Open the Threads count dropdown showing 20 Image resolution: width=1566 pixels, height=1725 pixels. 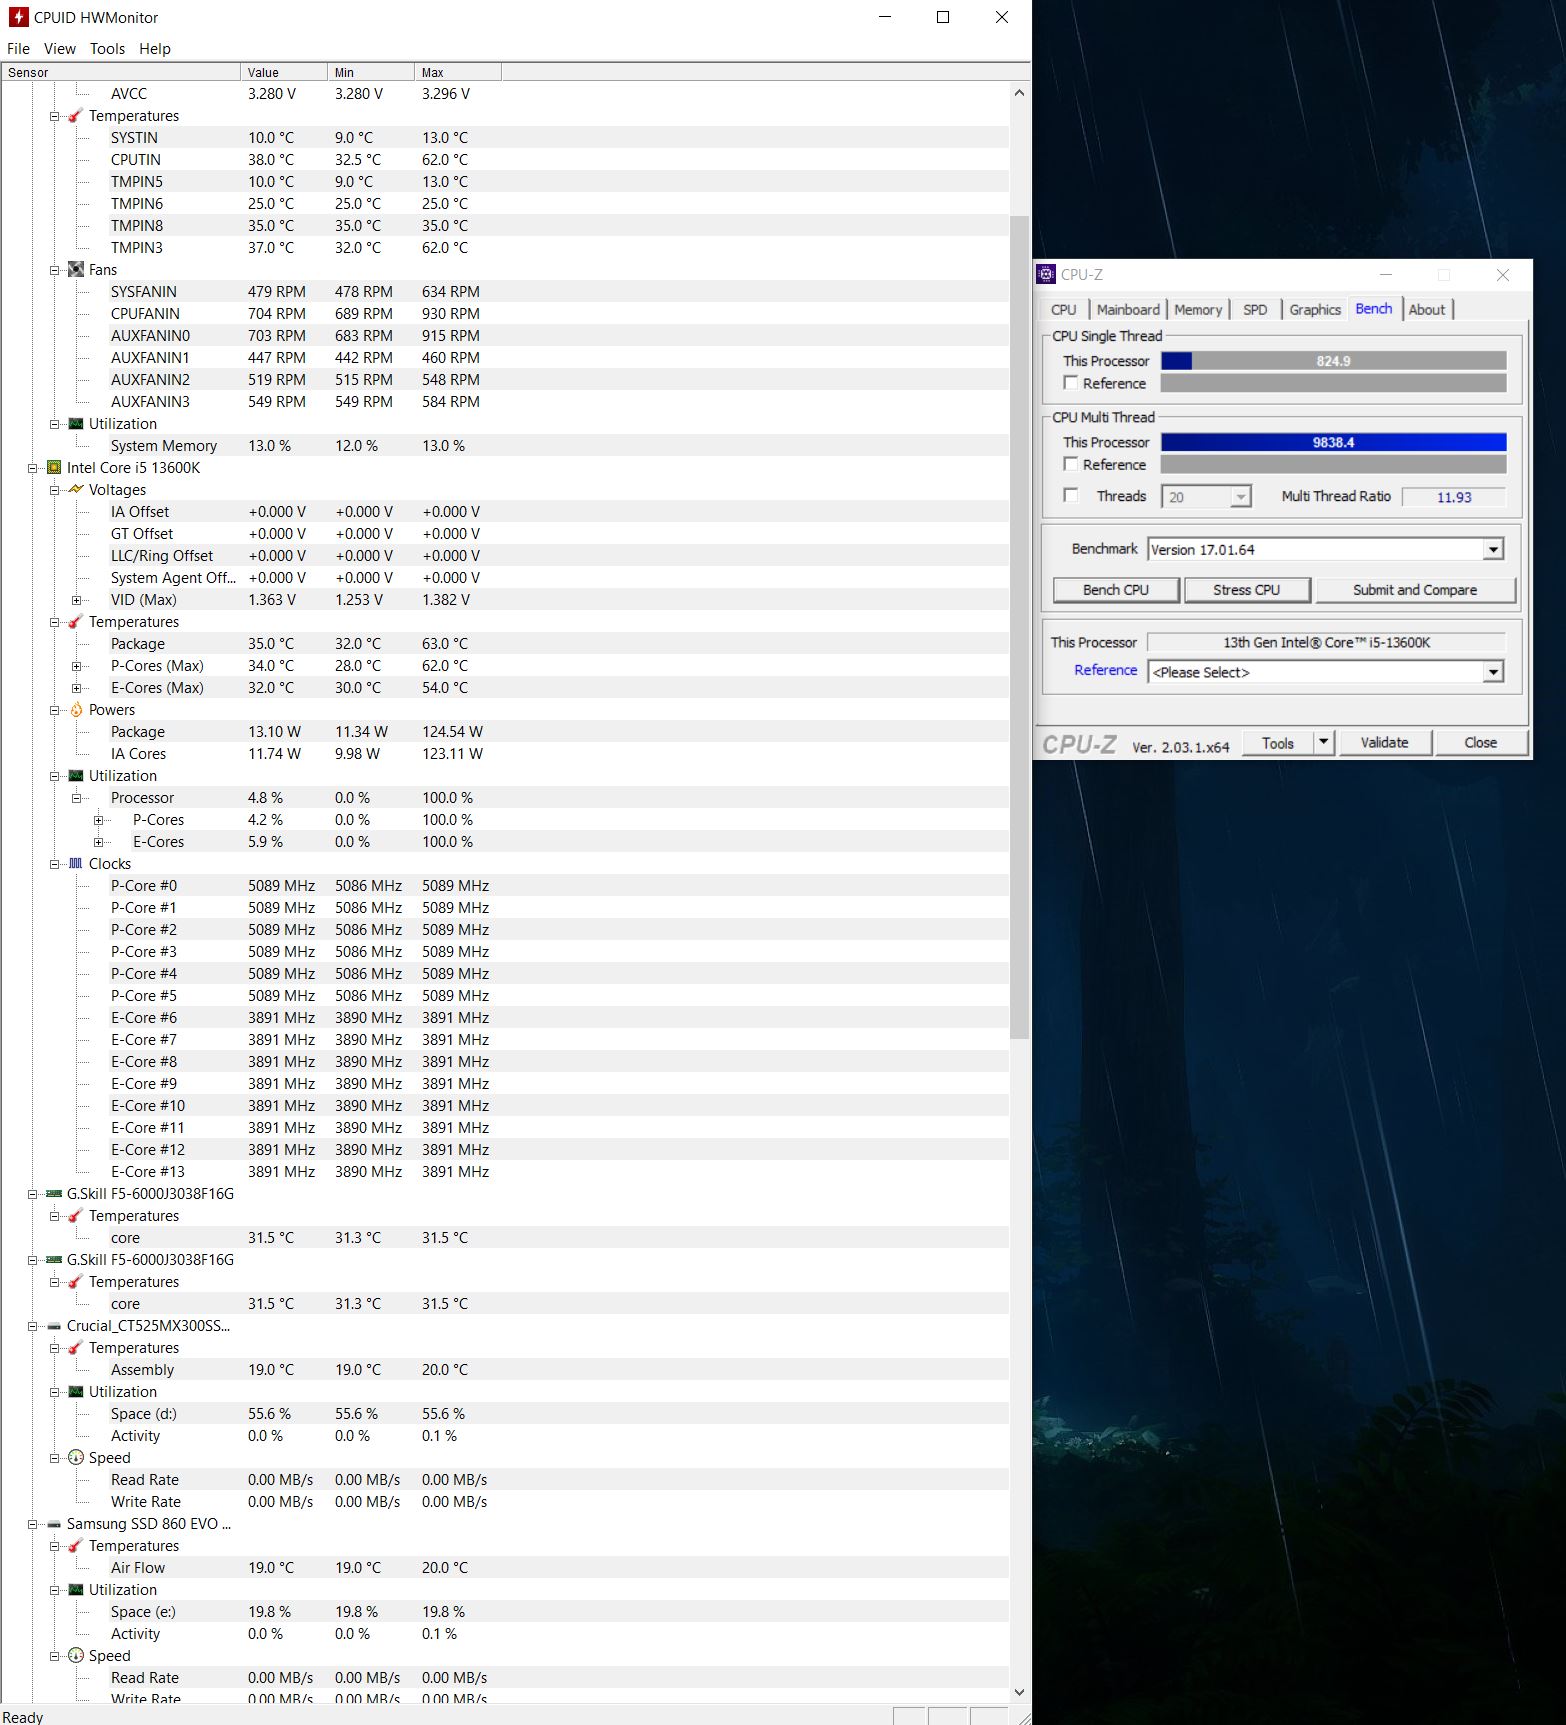[x=1241, y=497]
